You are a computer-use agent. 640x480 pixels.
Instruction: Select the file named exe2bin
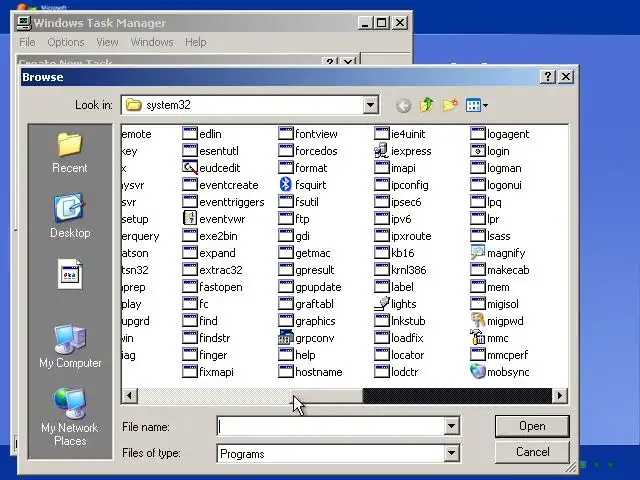[218, 236]
